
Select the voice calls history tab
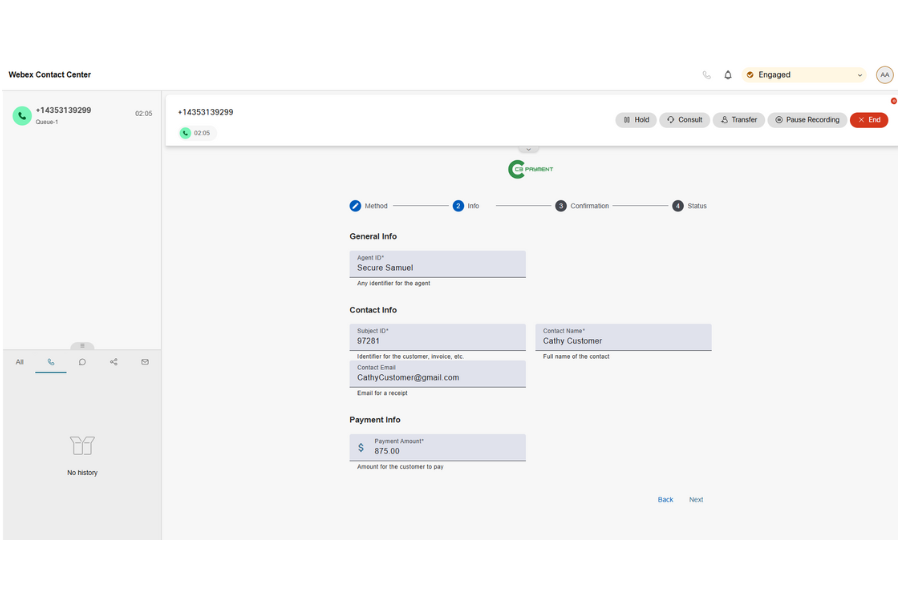click(51, 362)
